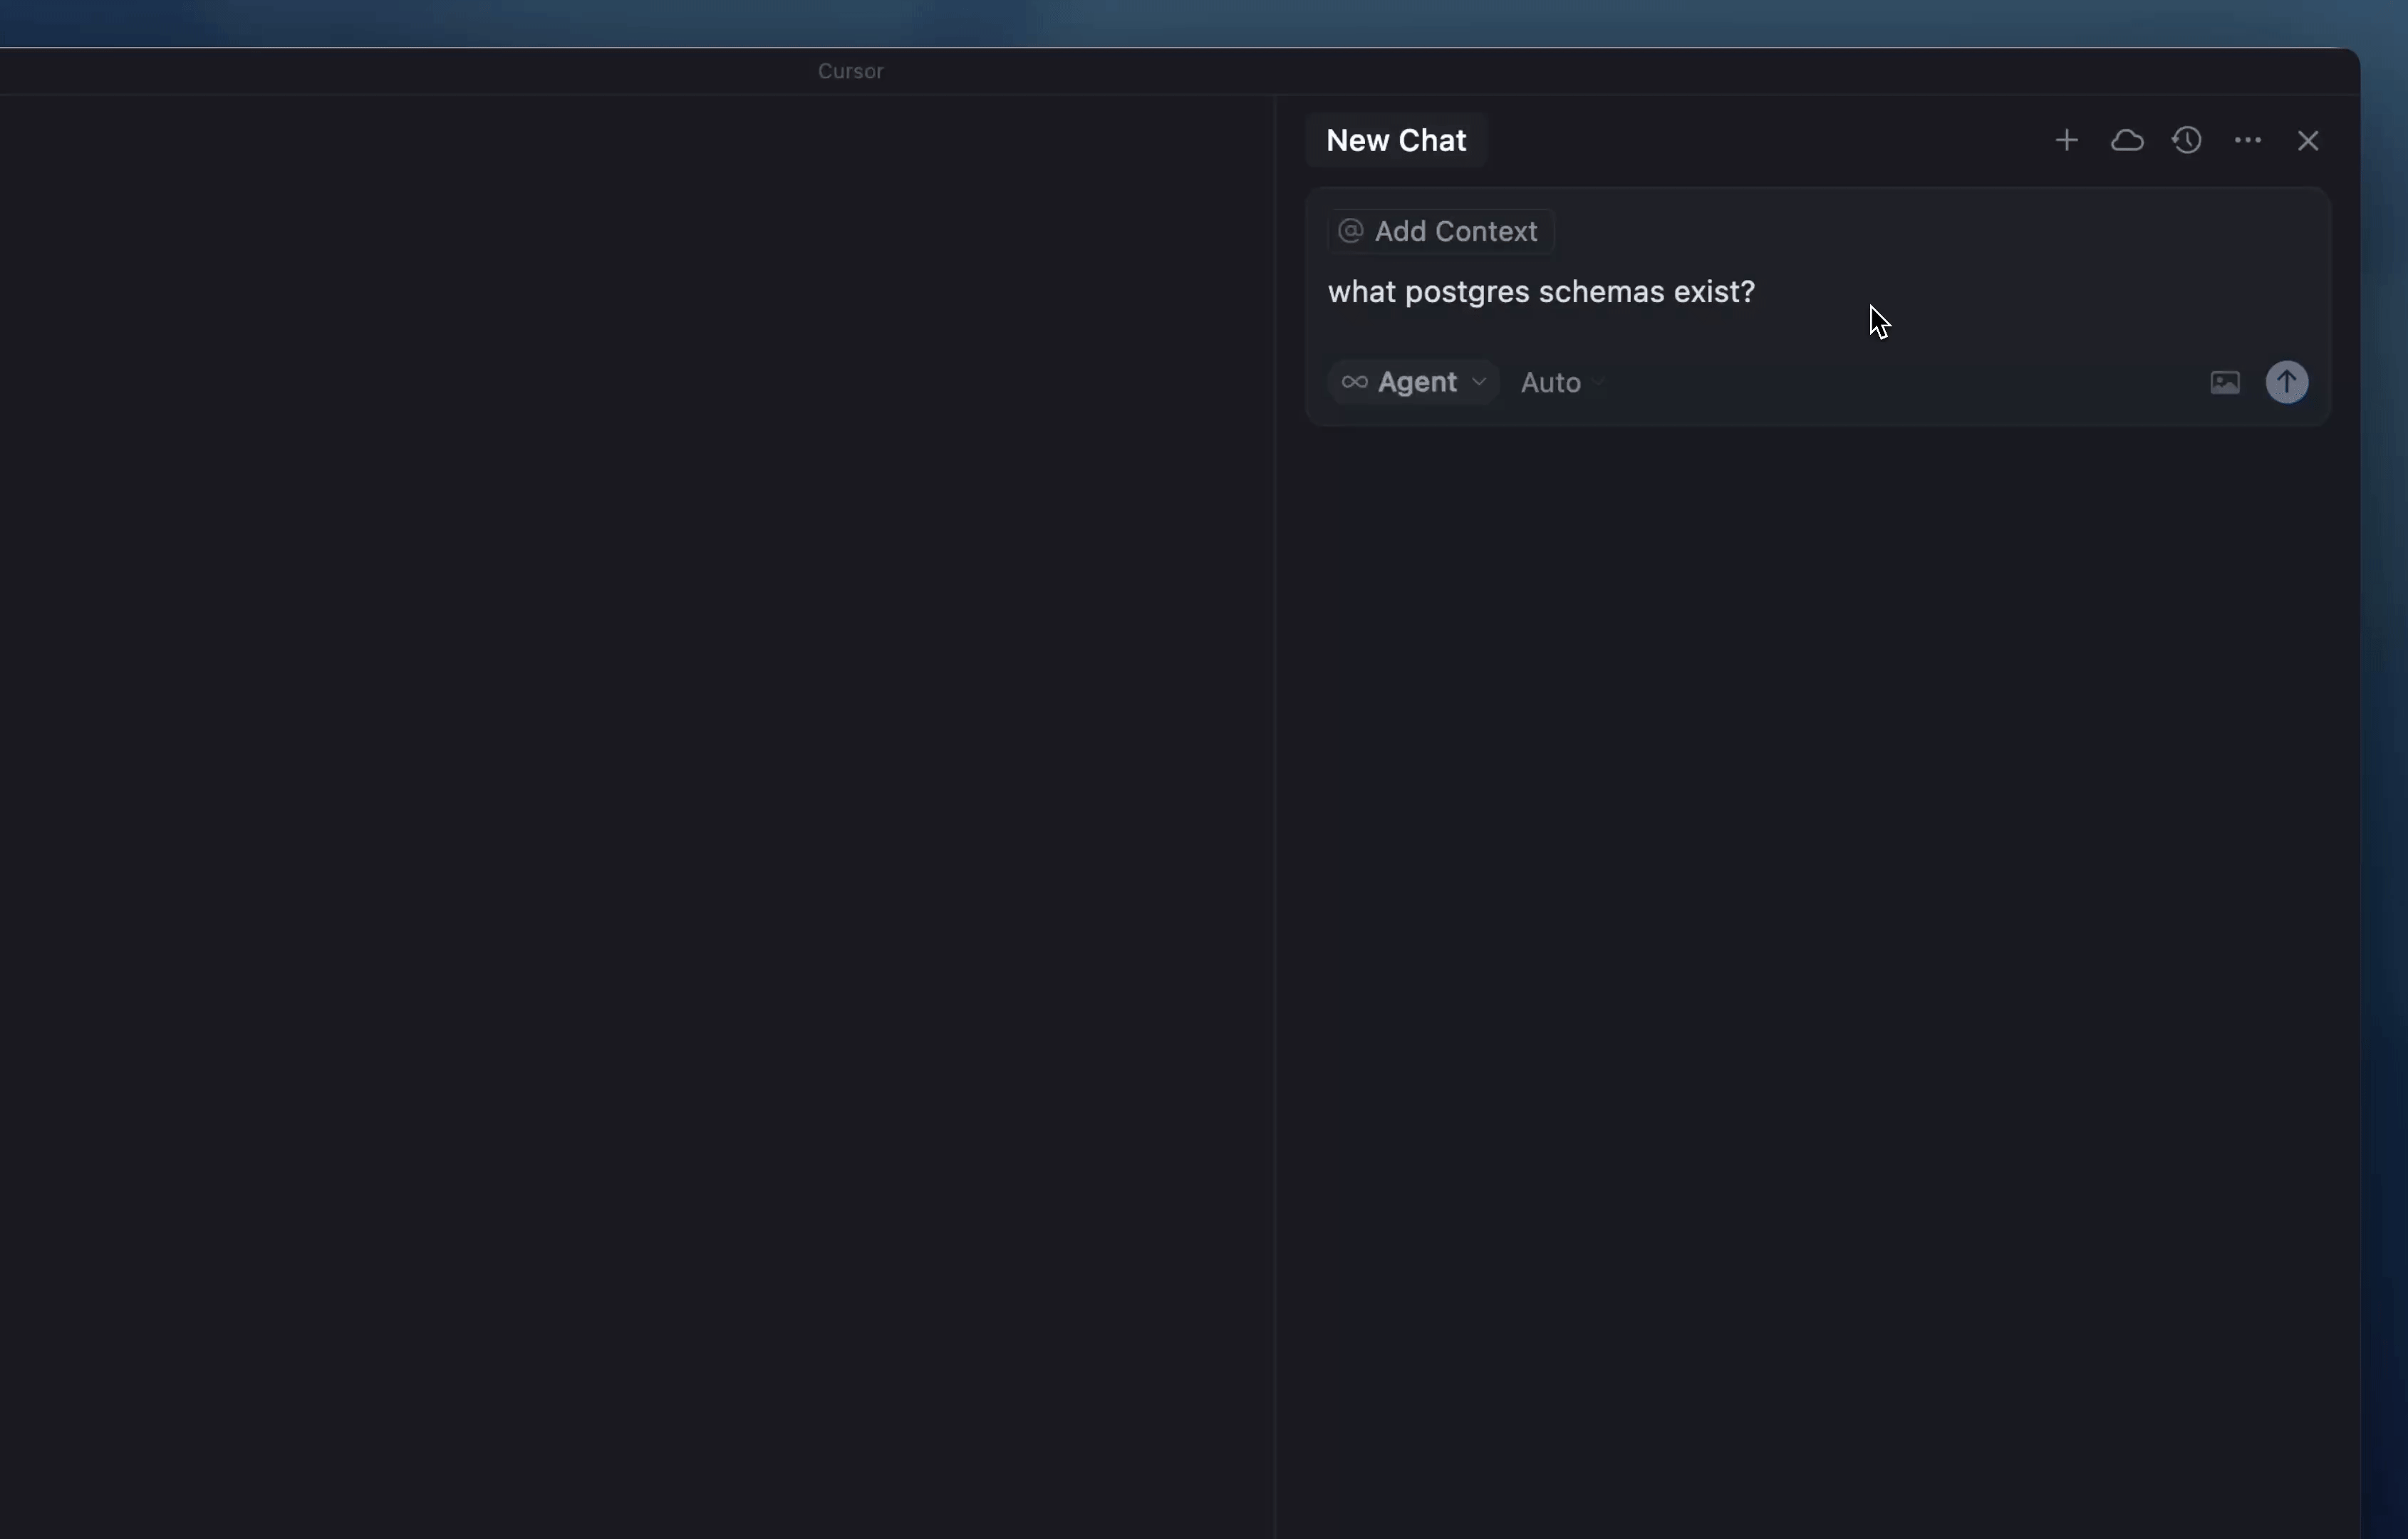Close the chat side panel

(2308, 140)
